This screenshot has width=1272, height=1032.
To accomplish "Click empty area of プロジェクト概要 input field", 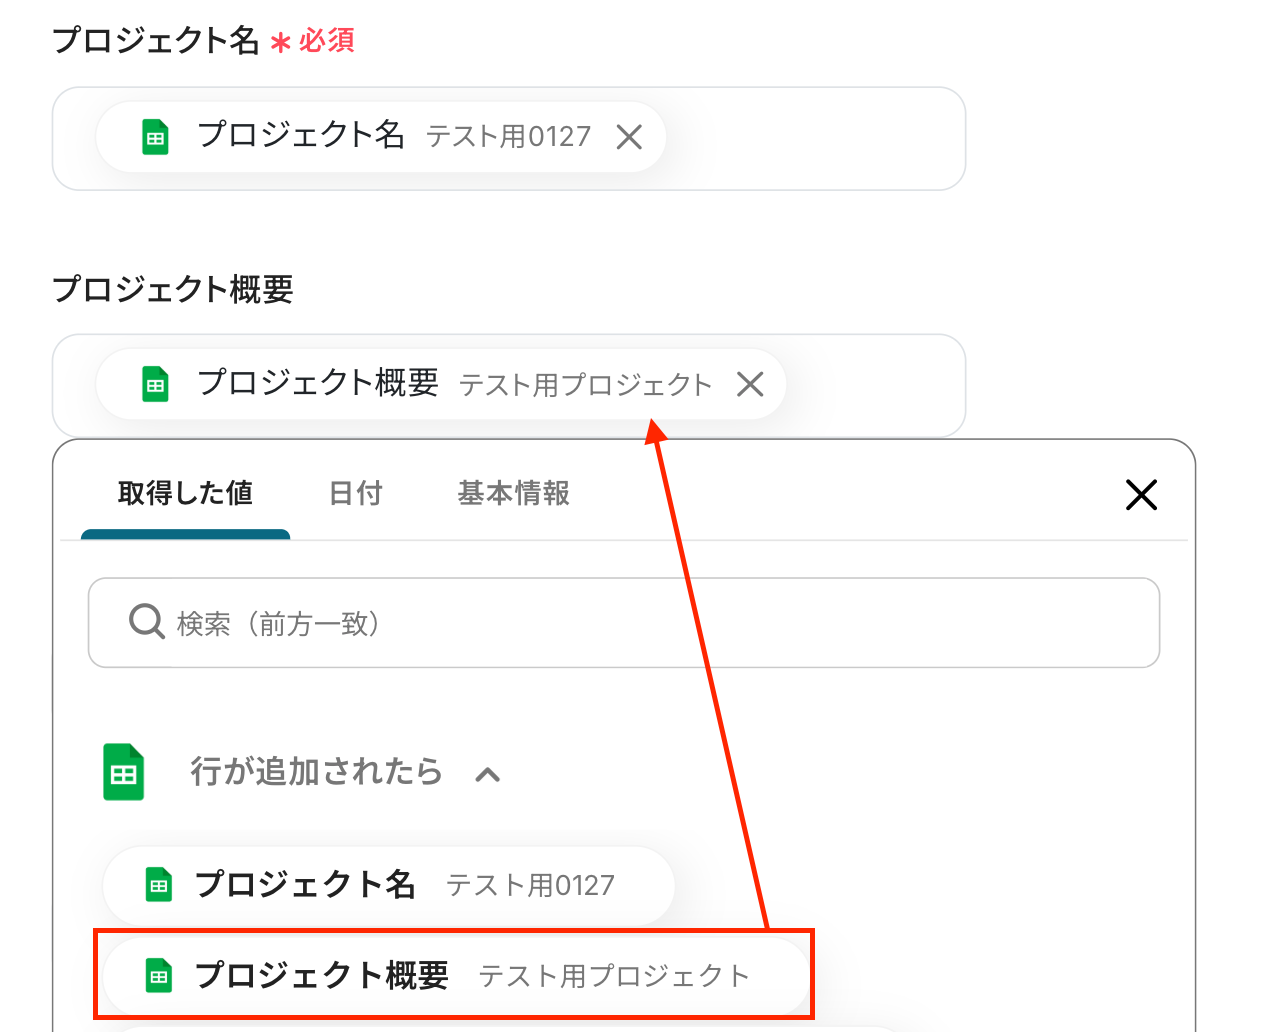I will 875,385.
